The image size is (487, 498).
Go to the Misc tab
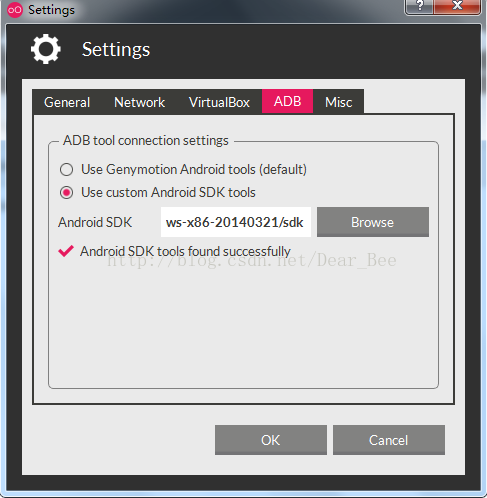(x=338, y=102)
